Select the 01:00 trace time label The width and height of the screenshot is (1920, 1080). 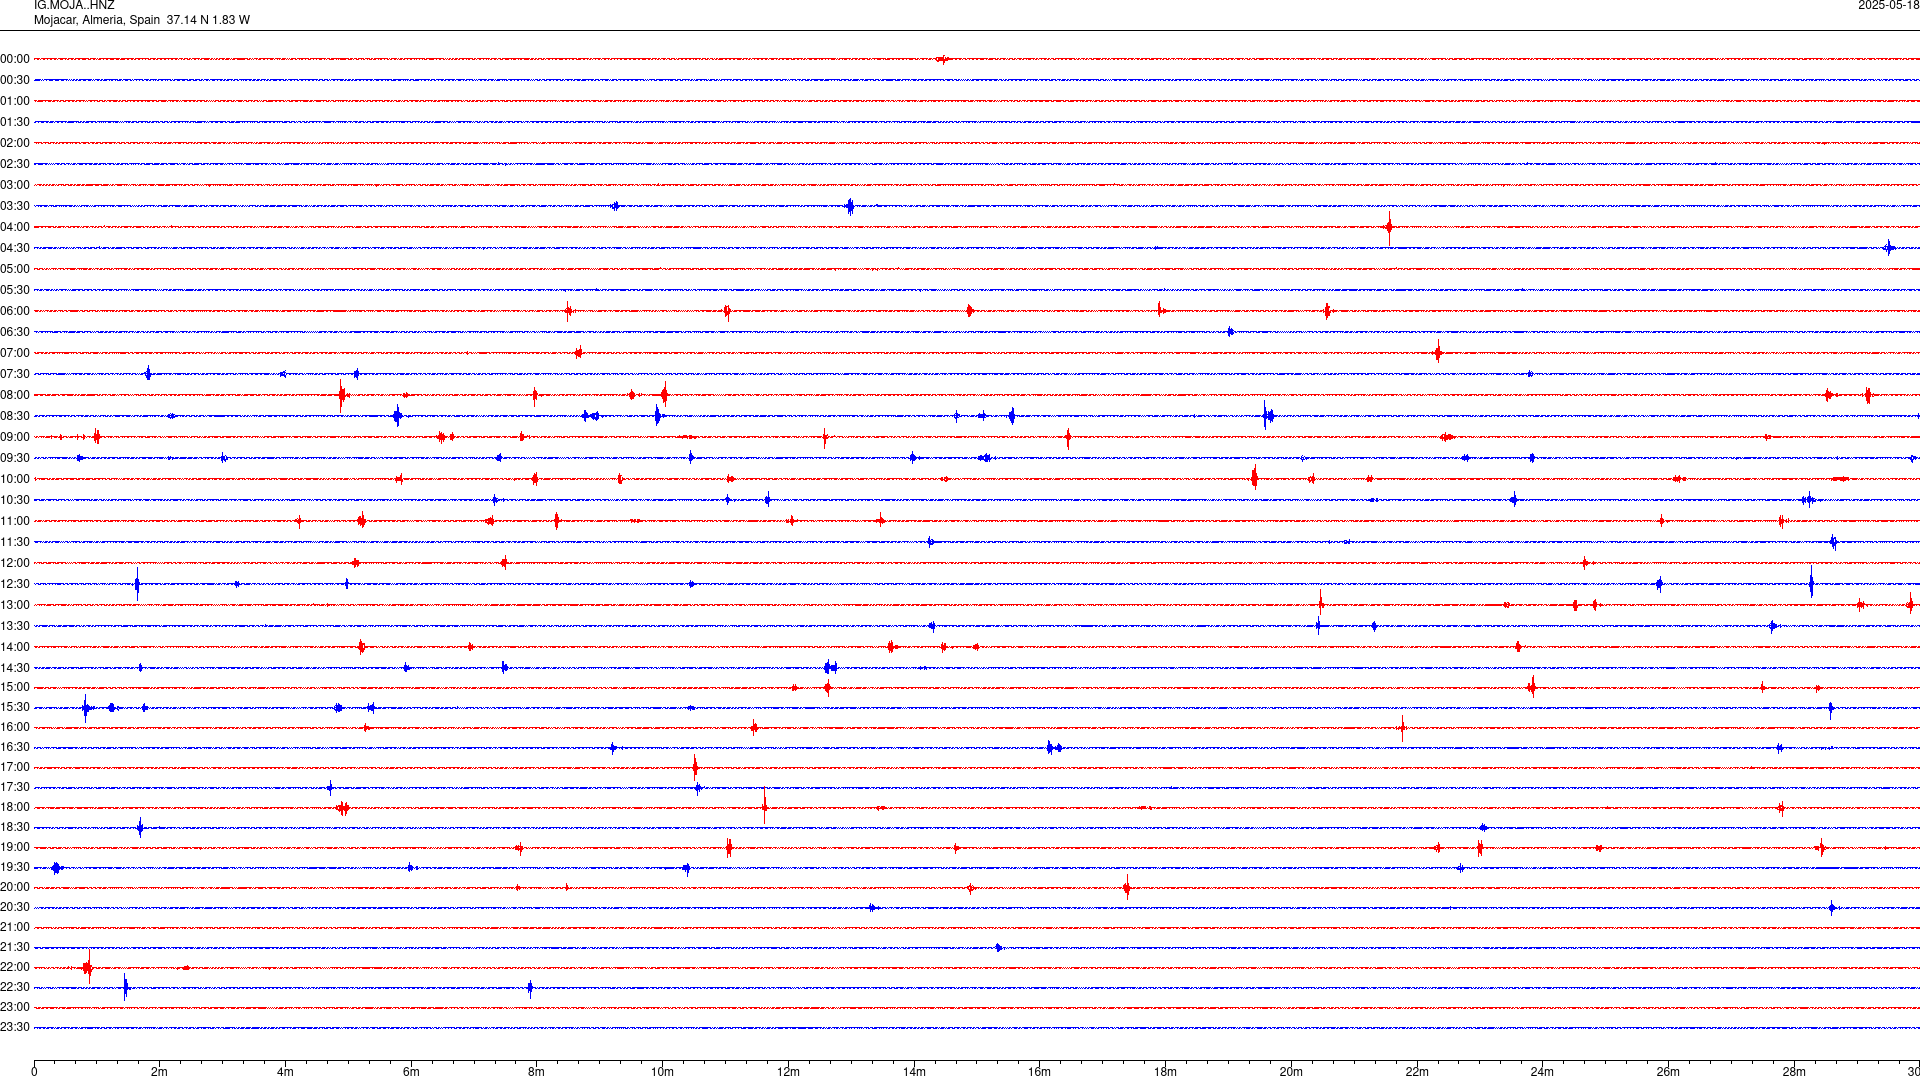click(x=15, y=101)
